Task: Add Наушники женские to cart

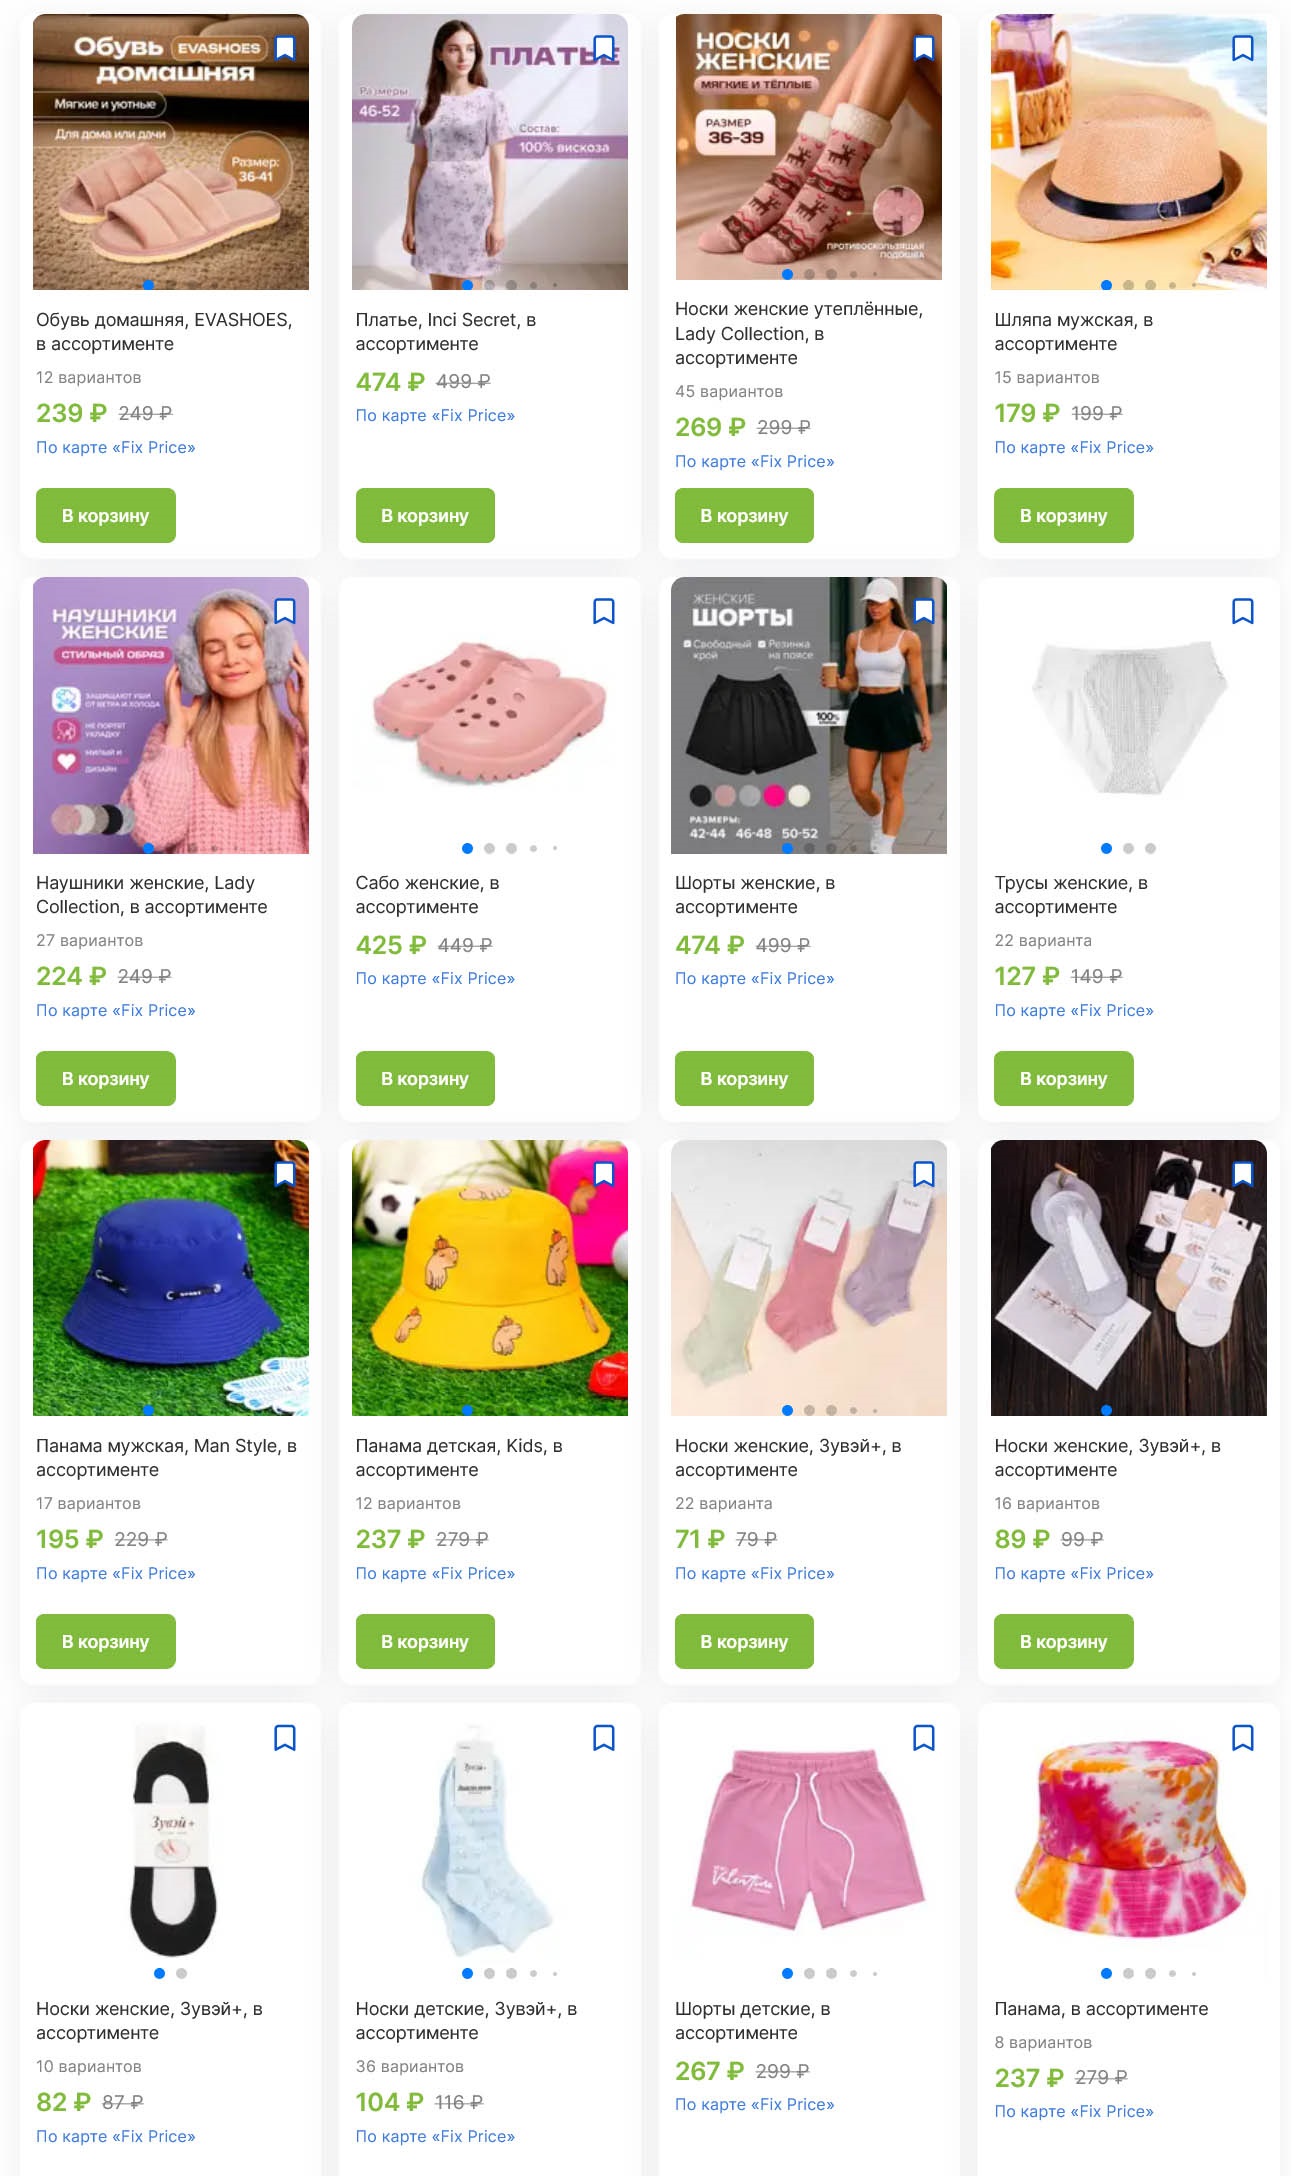Action: [106, 1079]
